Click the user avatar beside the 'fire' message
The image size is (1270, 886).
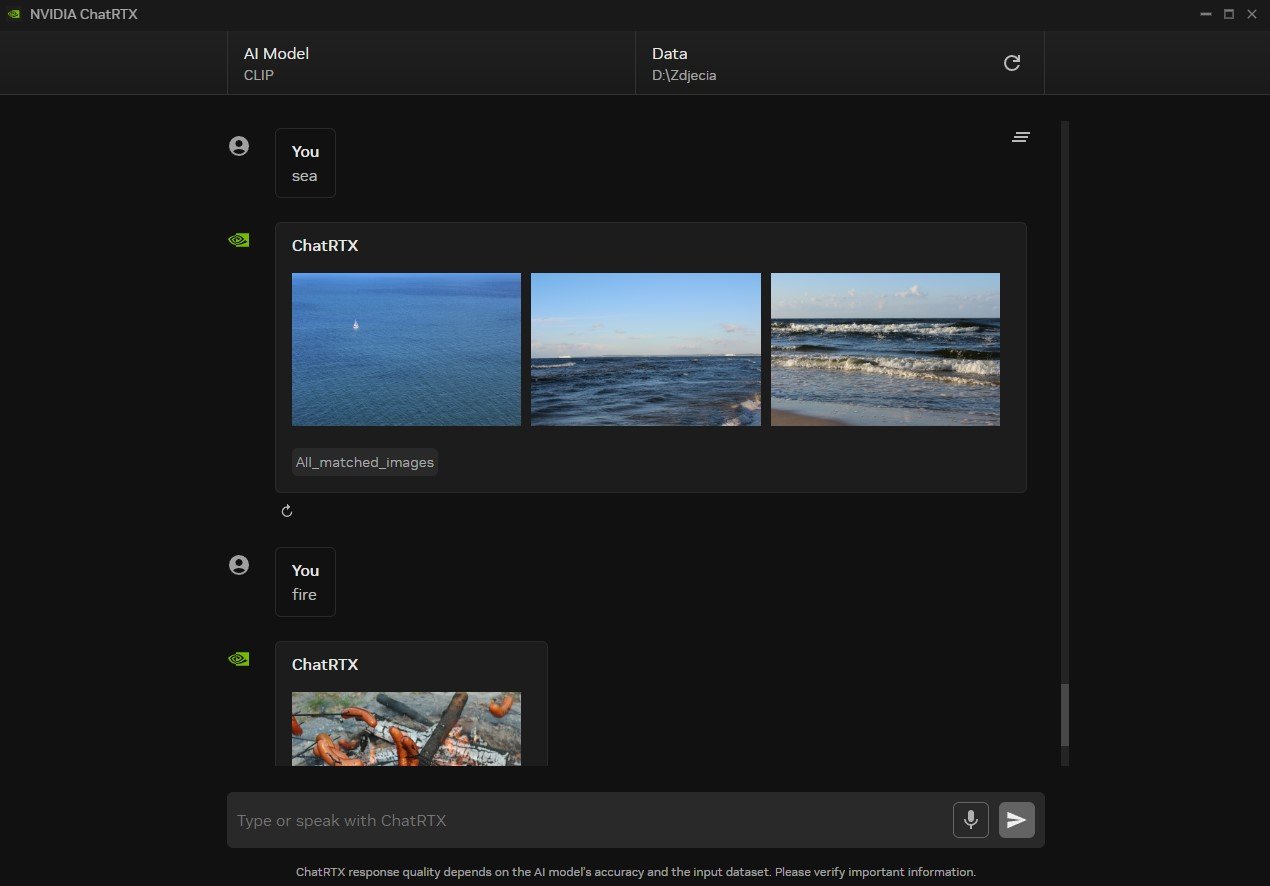point(238,564)
